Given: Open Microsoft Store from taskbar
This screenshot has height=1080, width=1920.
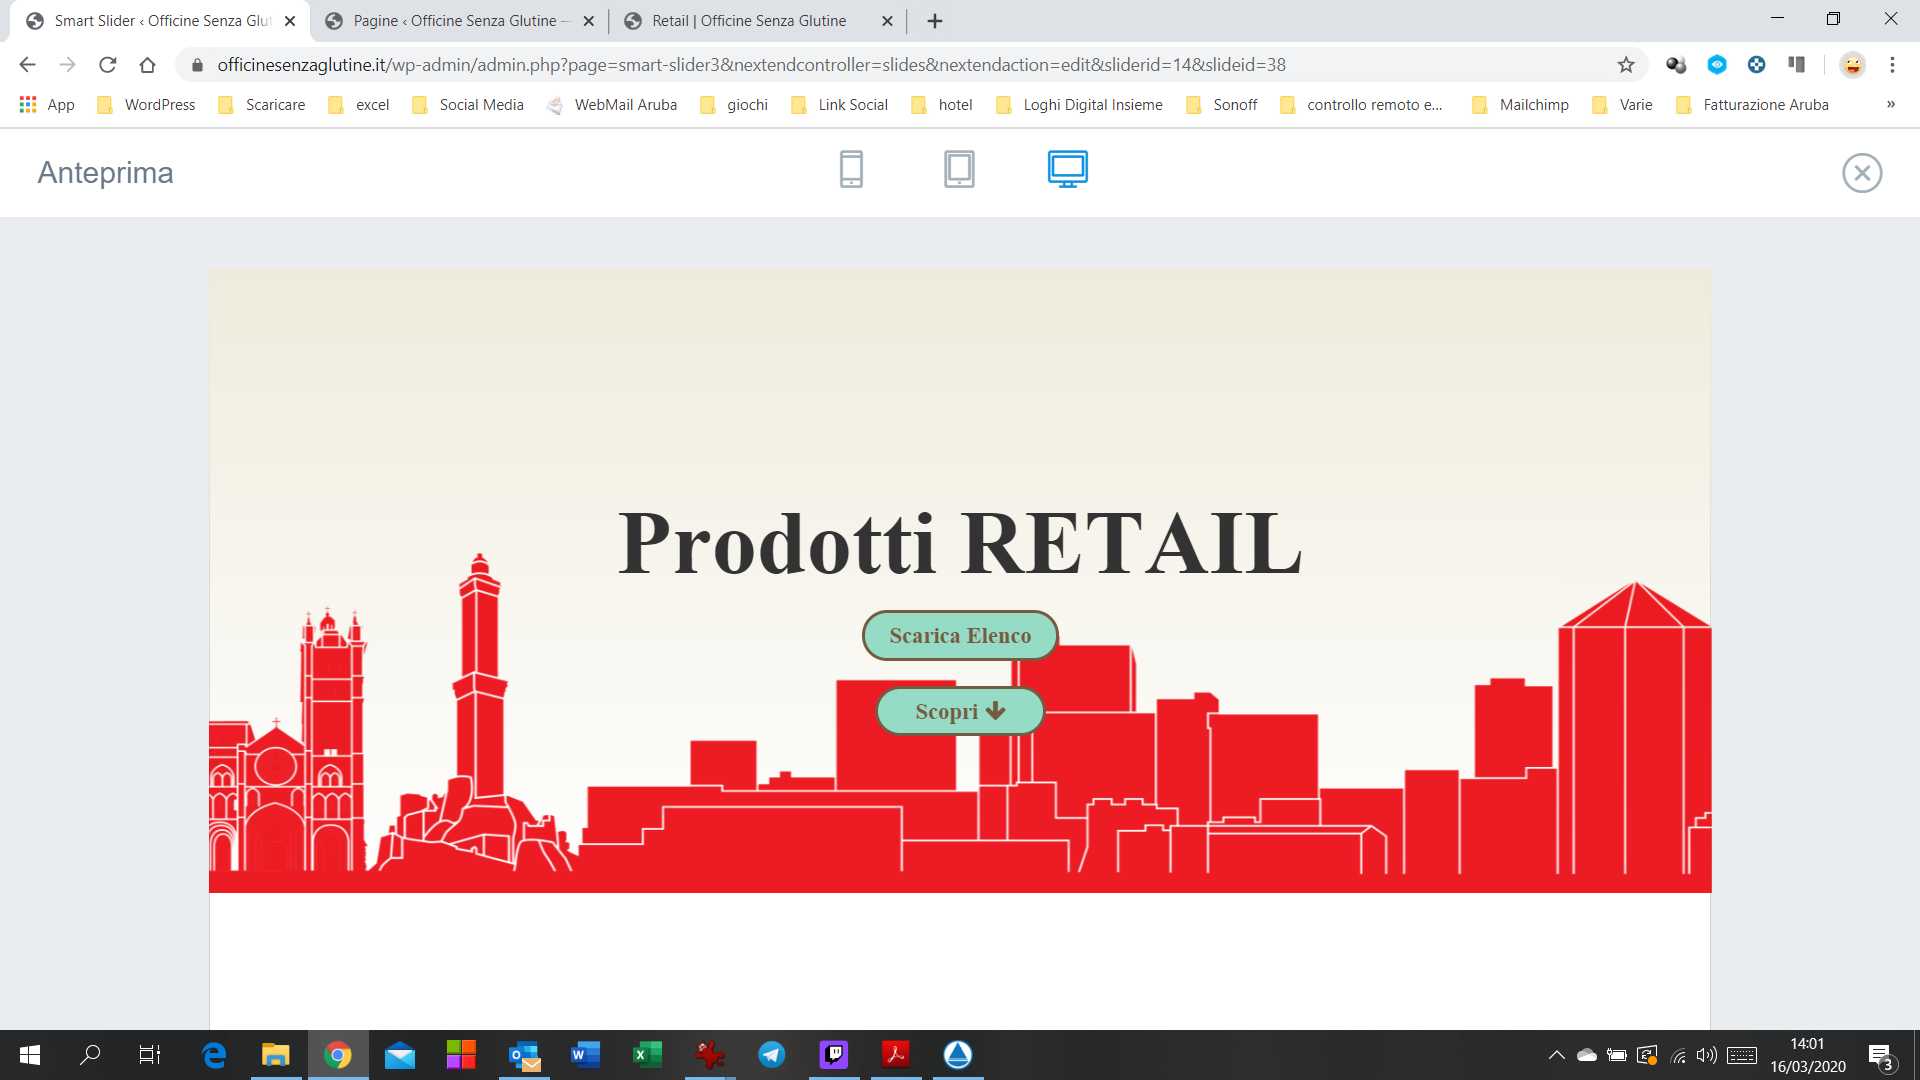Looking at the screenshot, I should coord(461,1055).
